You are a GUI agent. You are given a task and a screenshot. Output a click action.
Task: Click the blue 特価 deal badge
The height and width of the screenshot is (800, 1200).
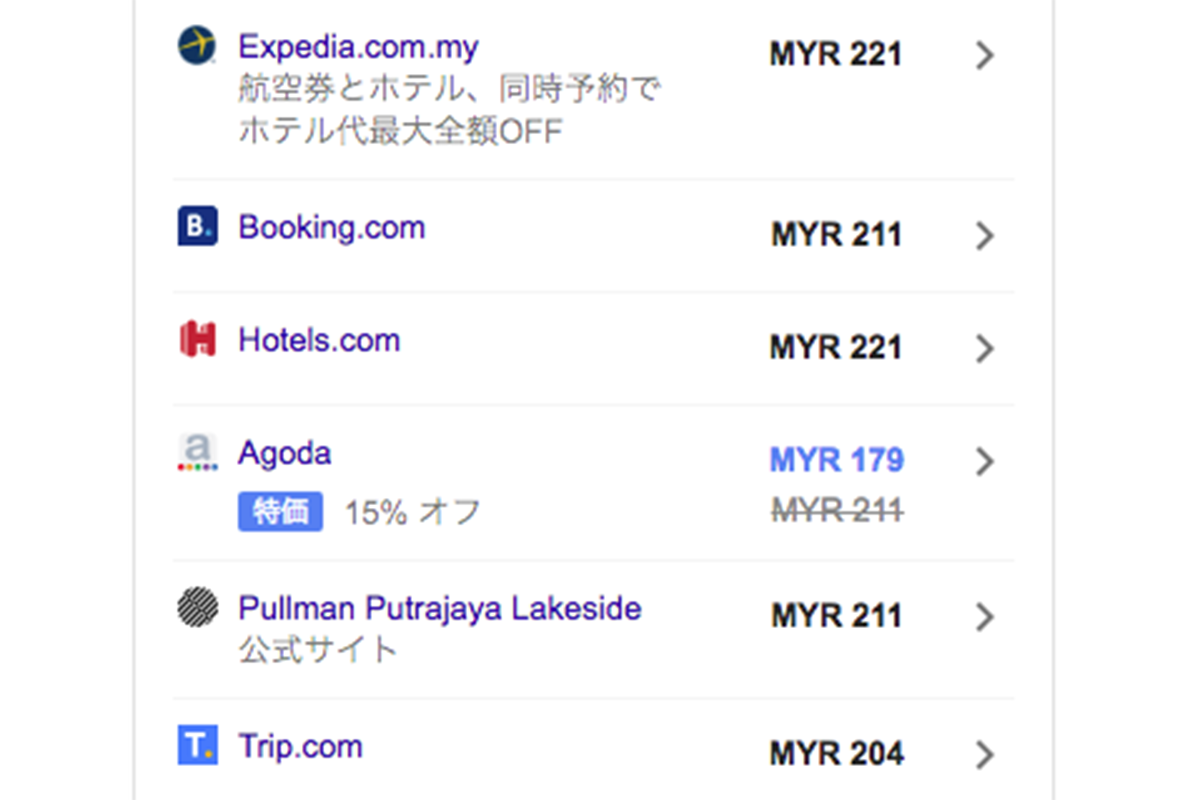(280, 512)
